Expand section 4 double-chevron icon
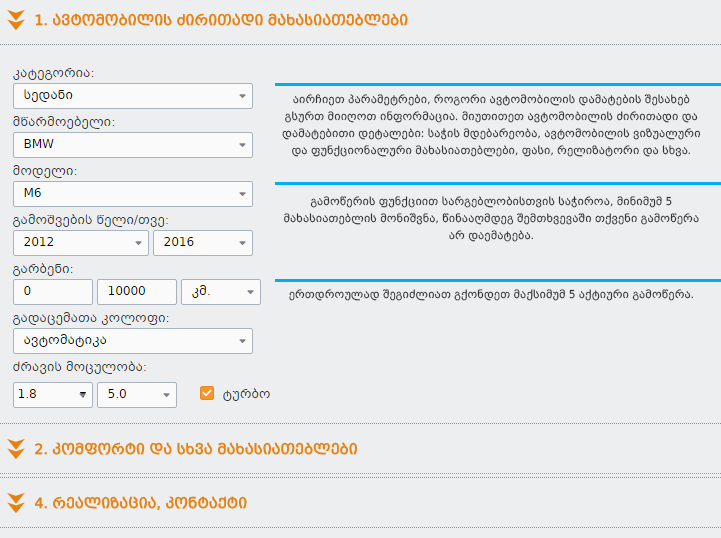This screenshot has width=721, height=538. point(16,503)
